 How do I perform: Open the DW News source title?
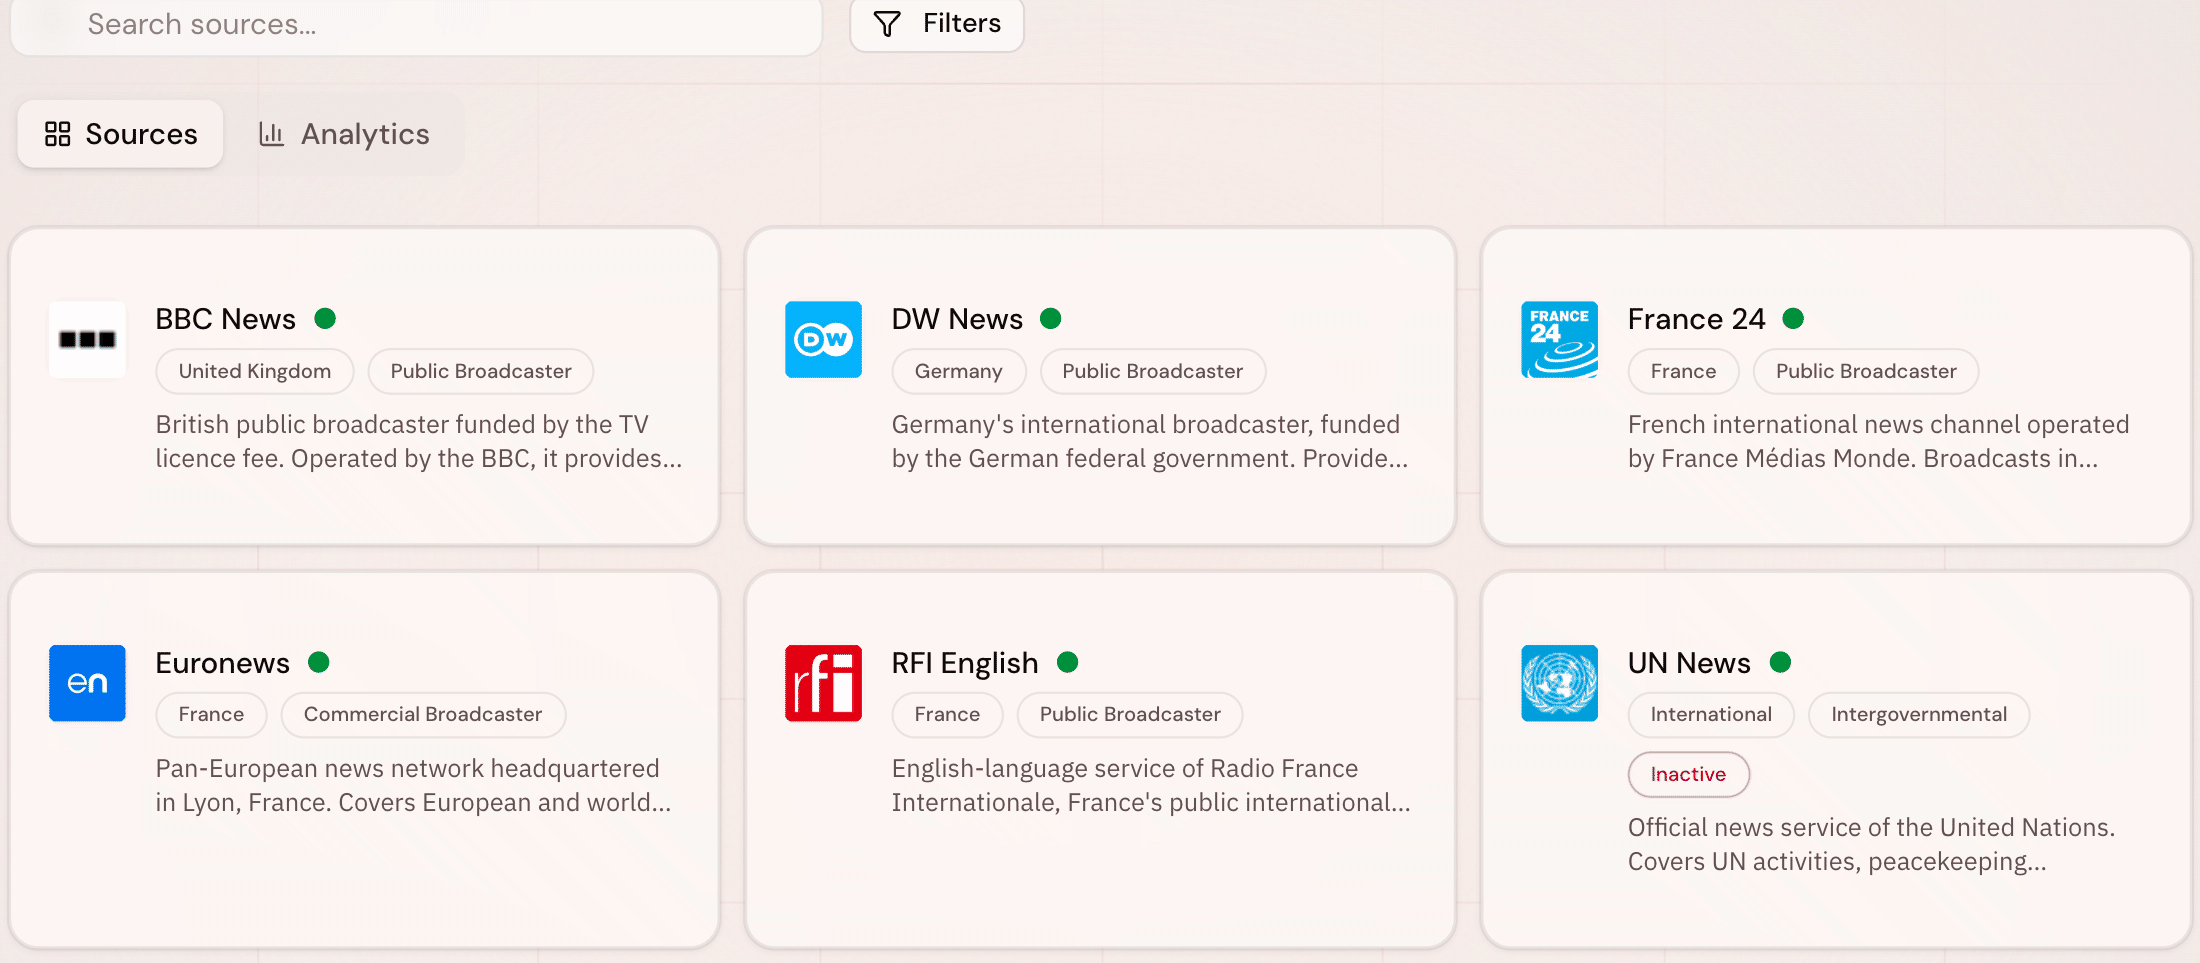pos(957,319)
